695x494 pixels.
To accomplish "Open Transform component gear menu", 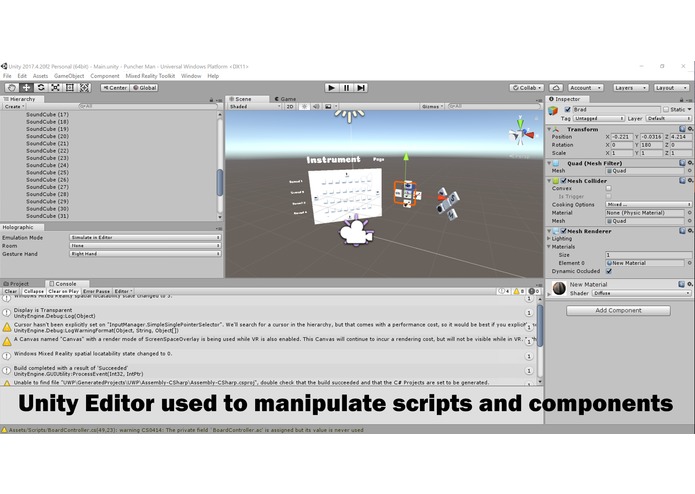I will click(x=690, y=129).
